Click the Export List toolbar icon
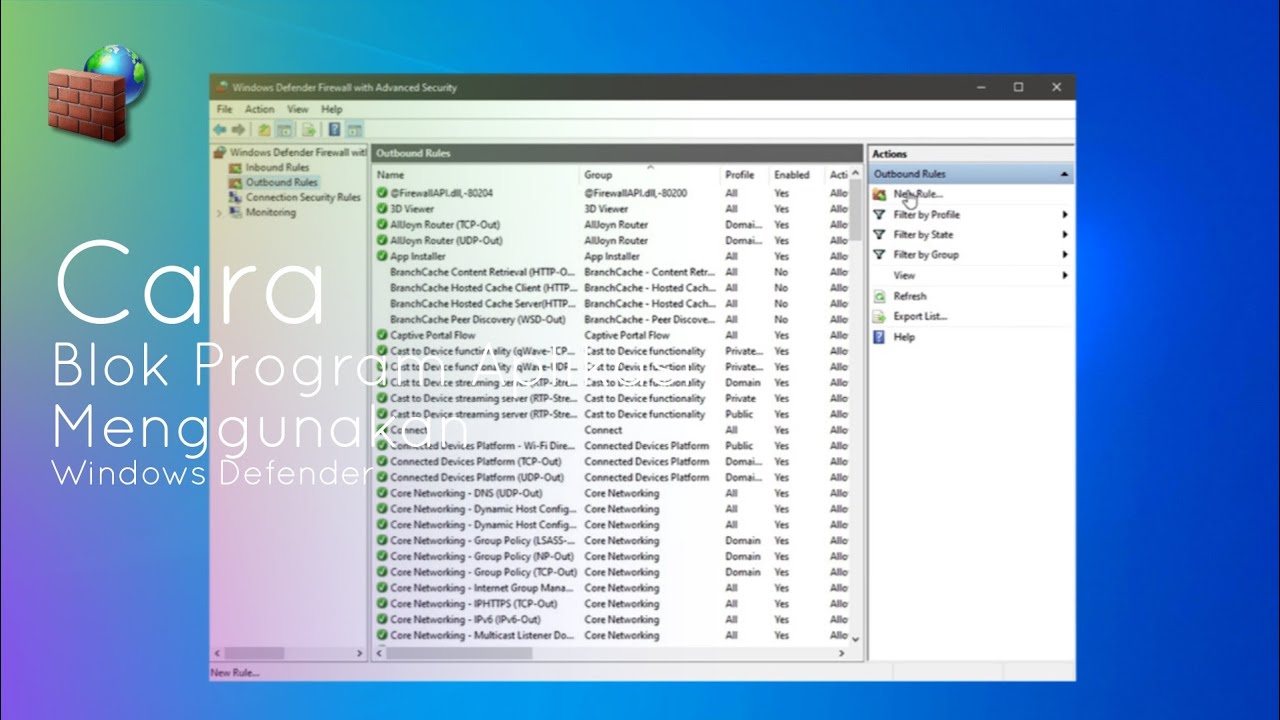This screenshot has height=720, width=1280. click(x=309, y=130)
